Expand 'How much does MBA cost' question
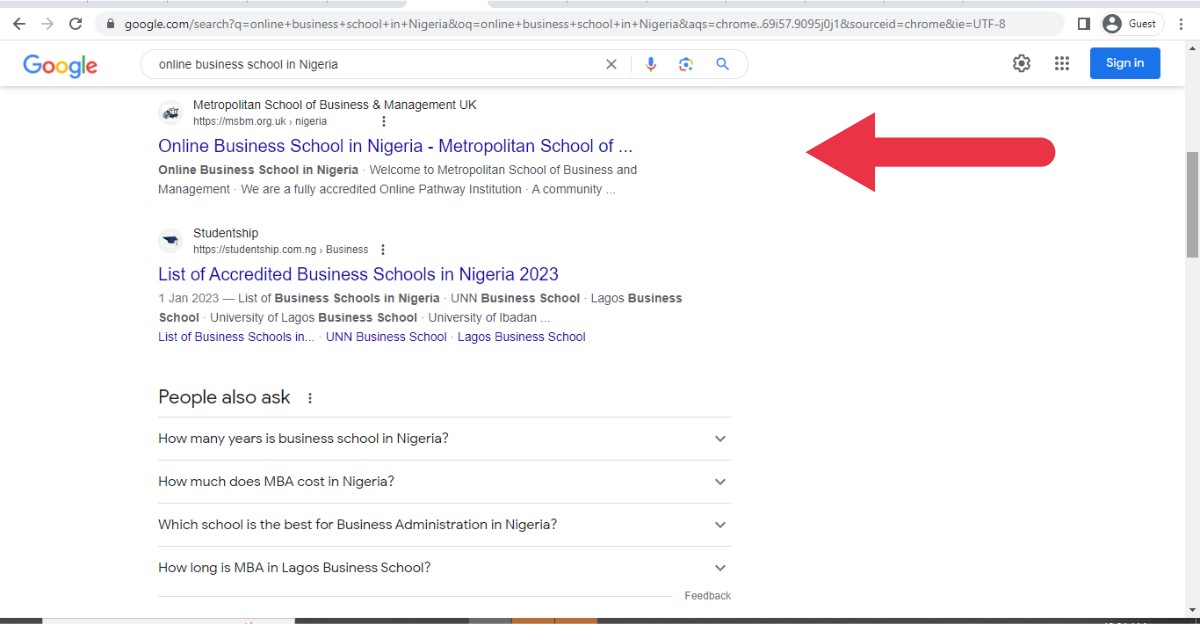Viewport: 1200px width, 628px height. click(444, 482)
